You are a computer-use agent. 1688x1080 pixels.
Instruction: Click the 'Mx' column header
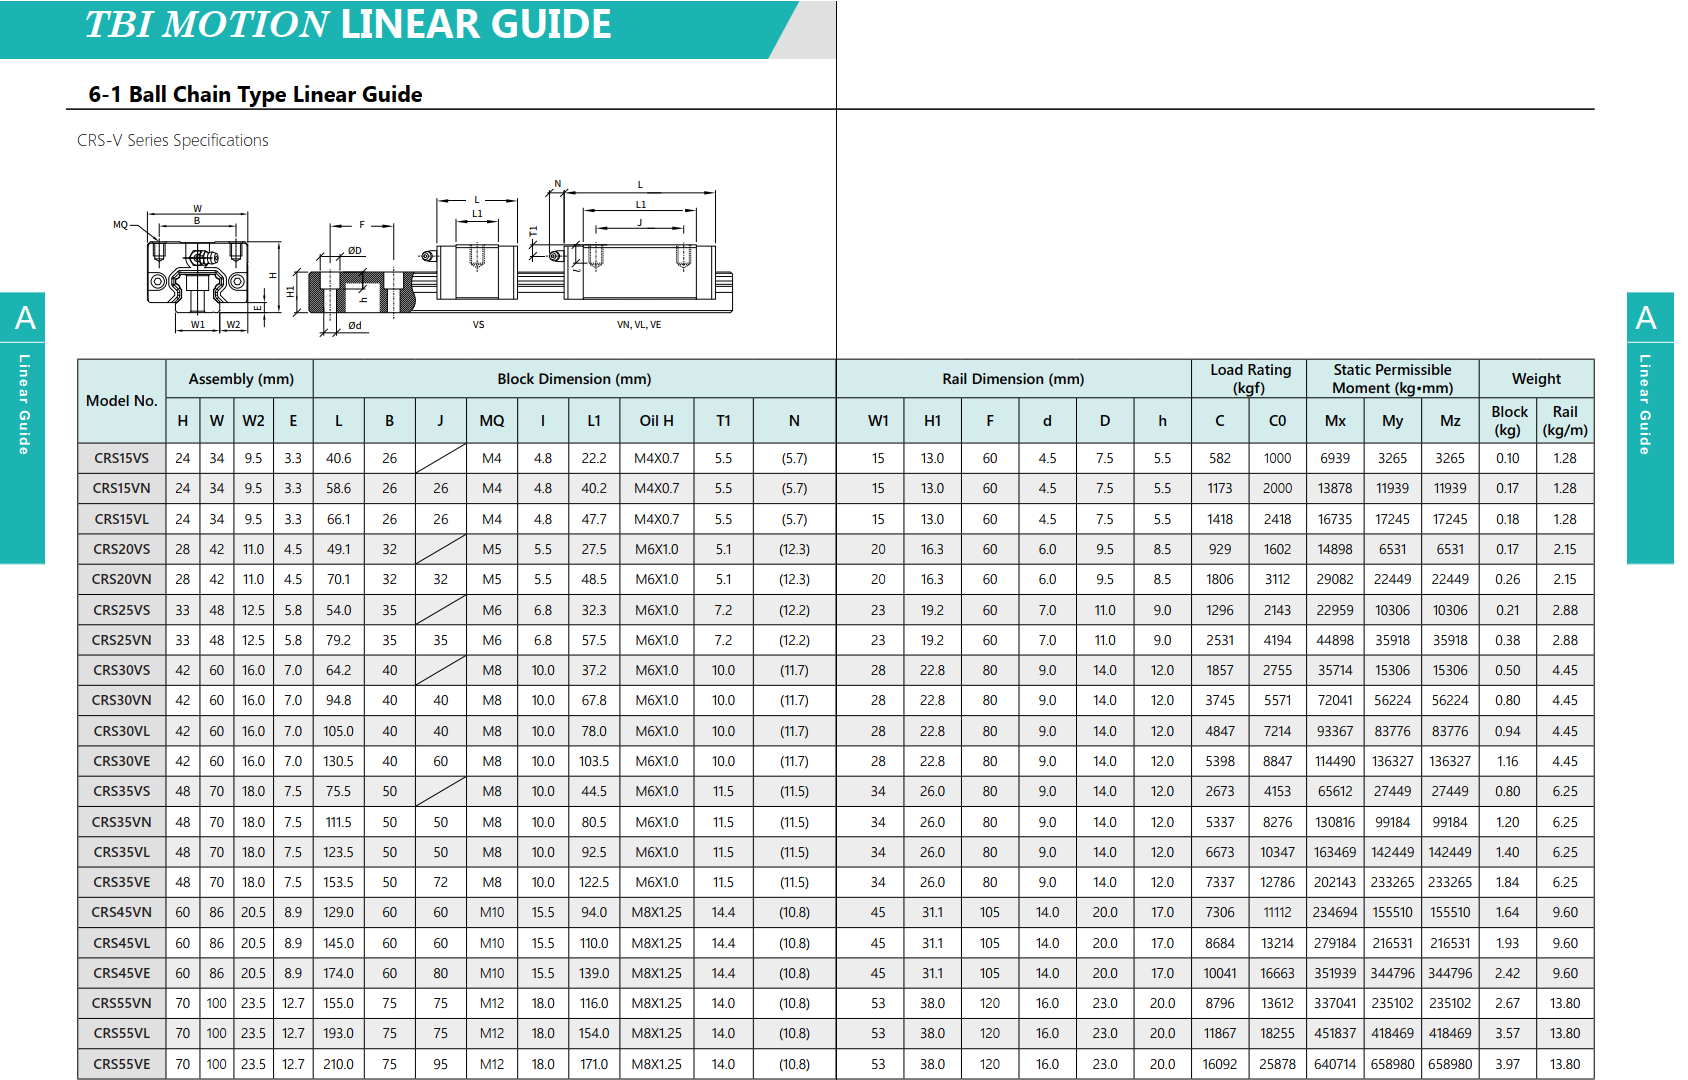[x=1335, y=421]
